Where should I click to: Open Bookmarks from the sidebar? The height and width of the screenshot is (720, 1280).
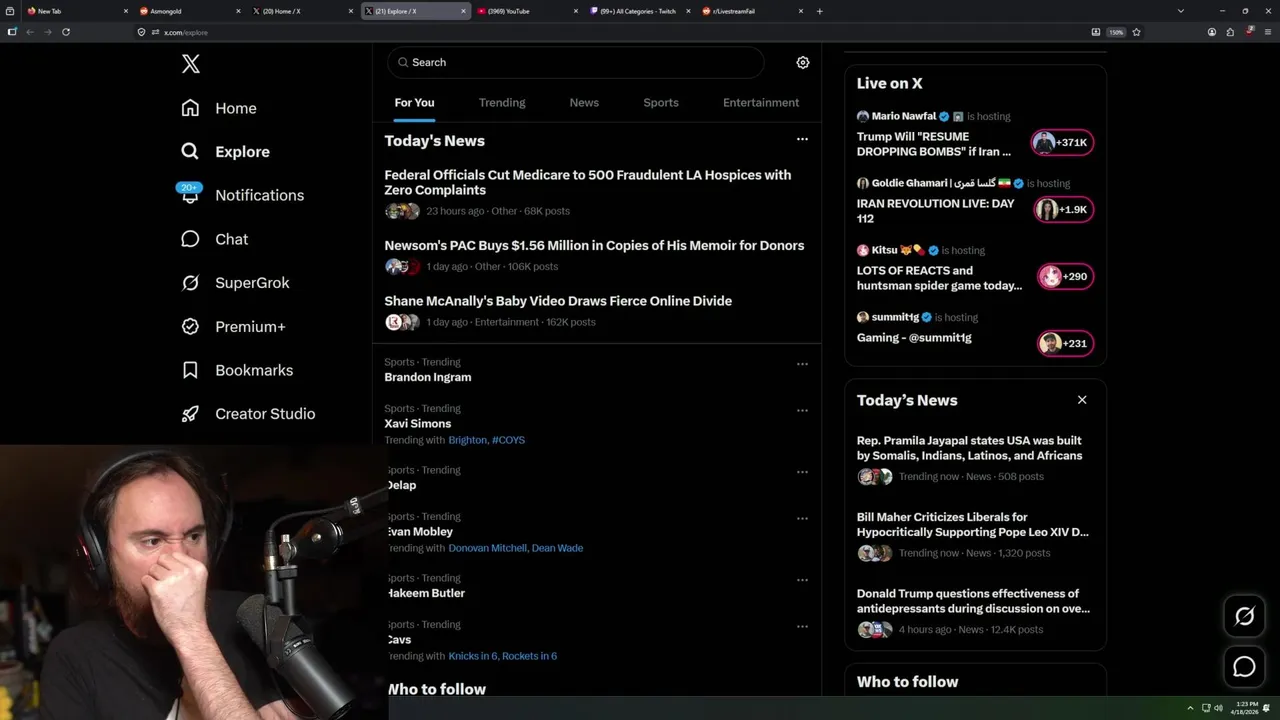pos(237,370)
